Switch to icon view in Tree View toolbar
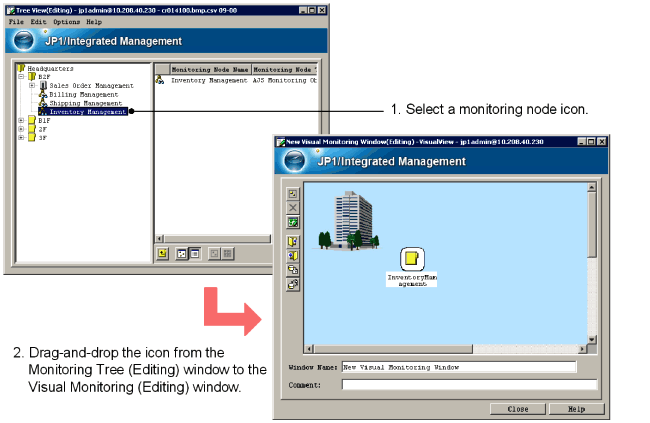650x423 pixels. pos(182,253)
